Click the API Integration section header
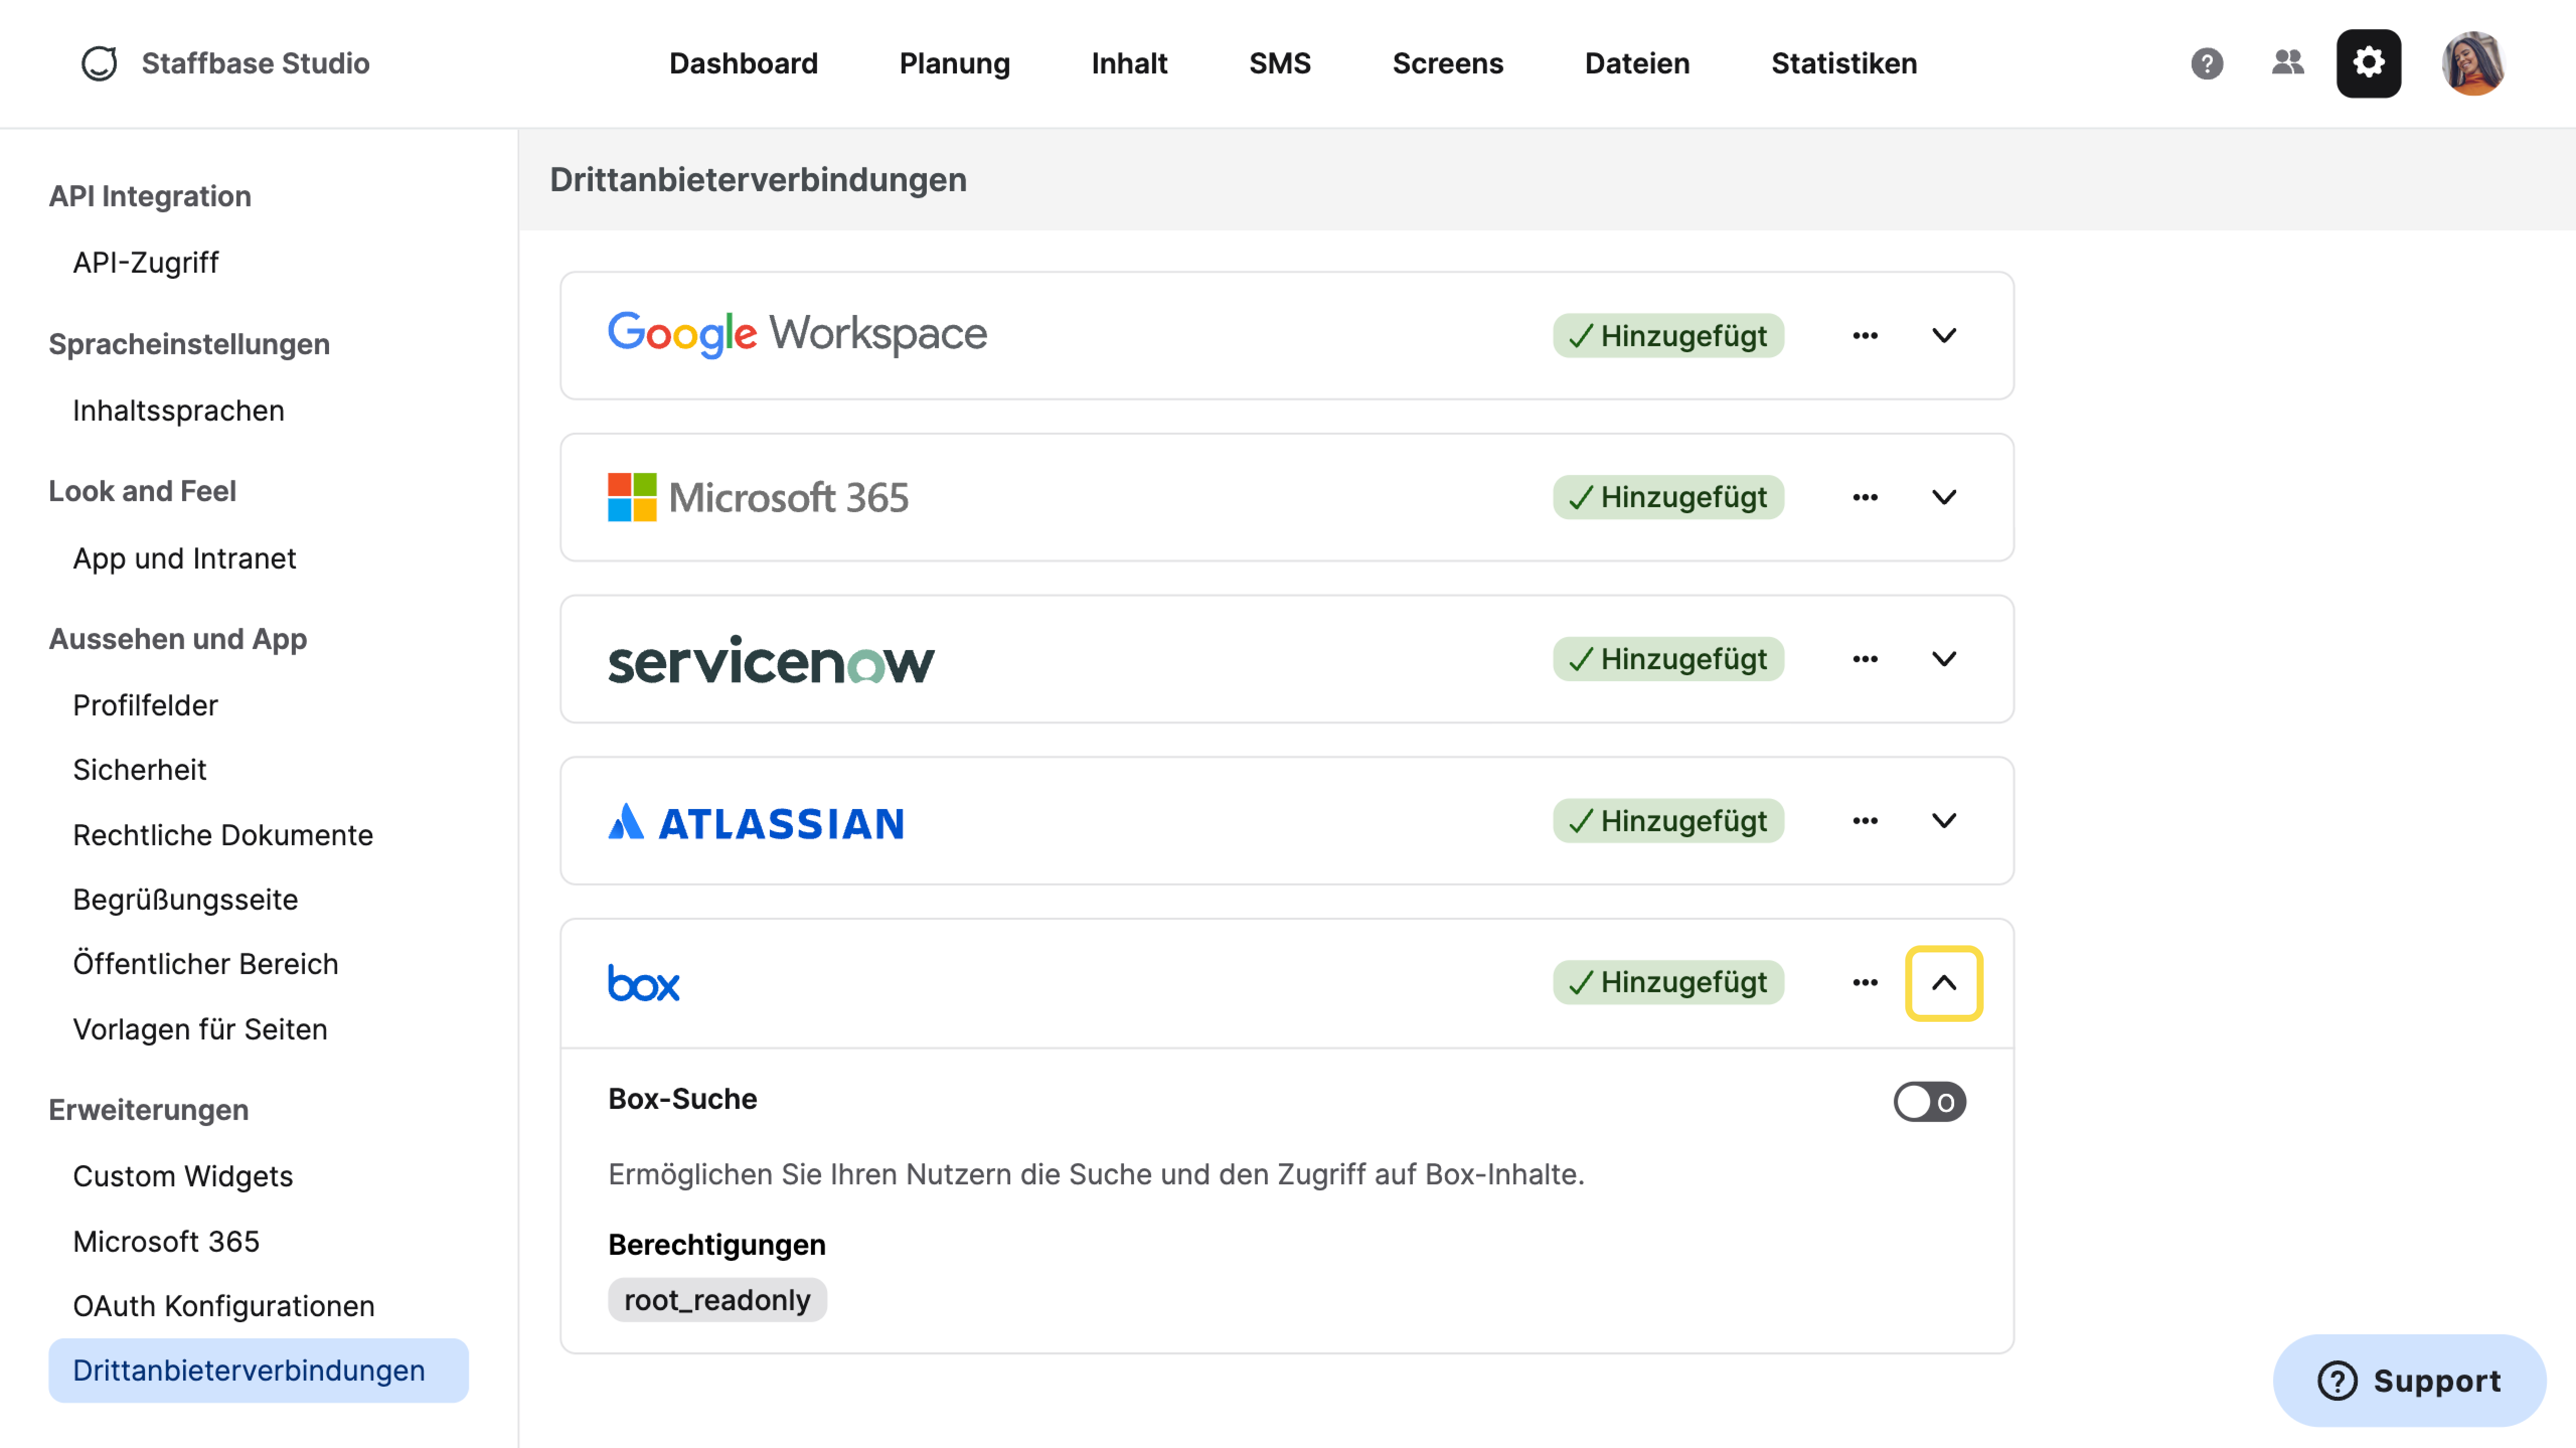 coord(150,196)
